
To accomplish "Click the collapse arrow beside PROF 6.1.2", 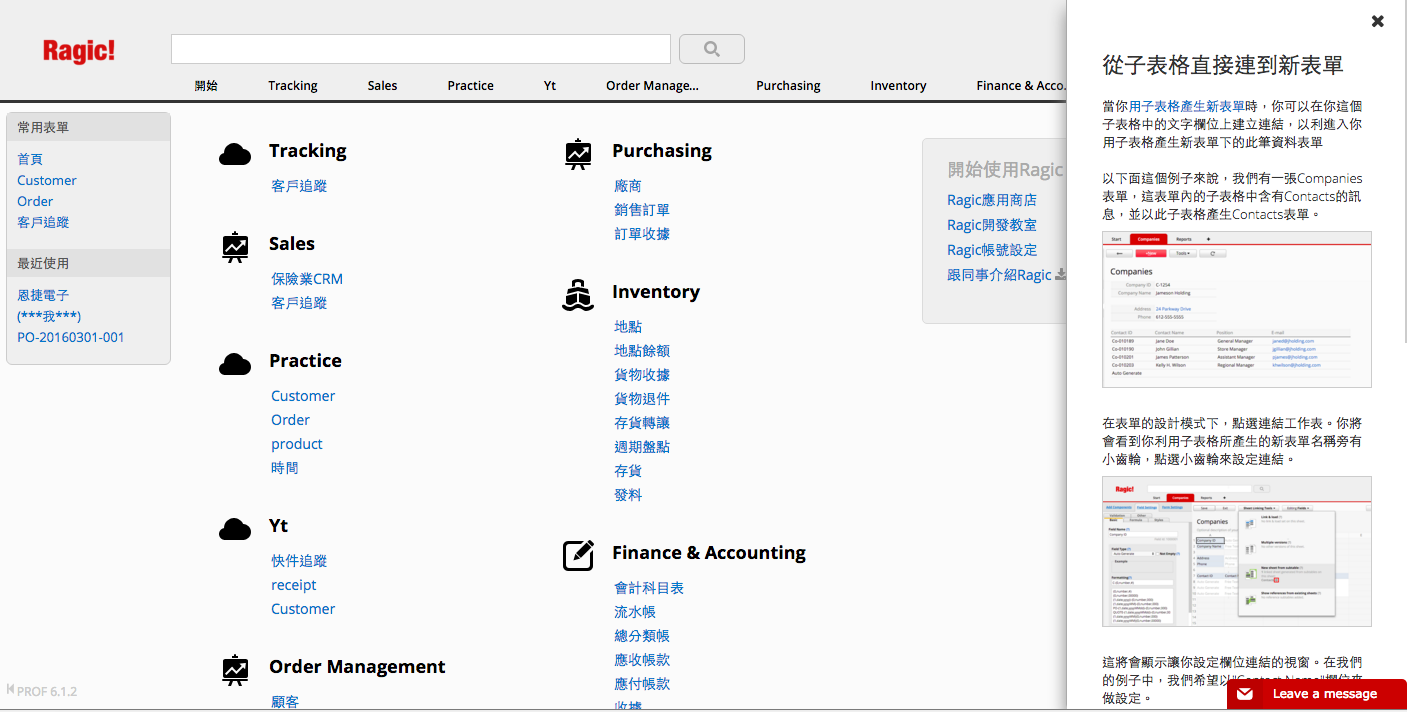I will tap(10, 689).
